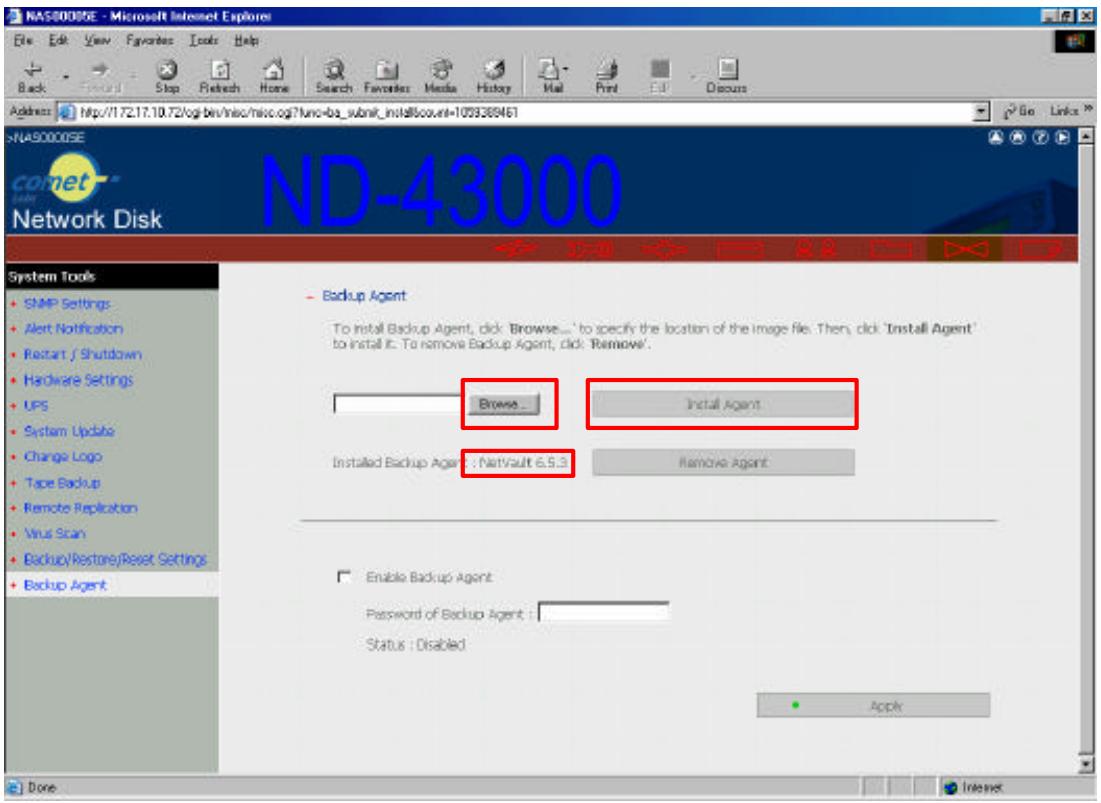Open the Backup/Restore/Reset Settings link
This screenshot has width=1101, height=803.
[115, 559]
